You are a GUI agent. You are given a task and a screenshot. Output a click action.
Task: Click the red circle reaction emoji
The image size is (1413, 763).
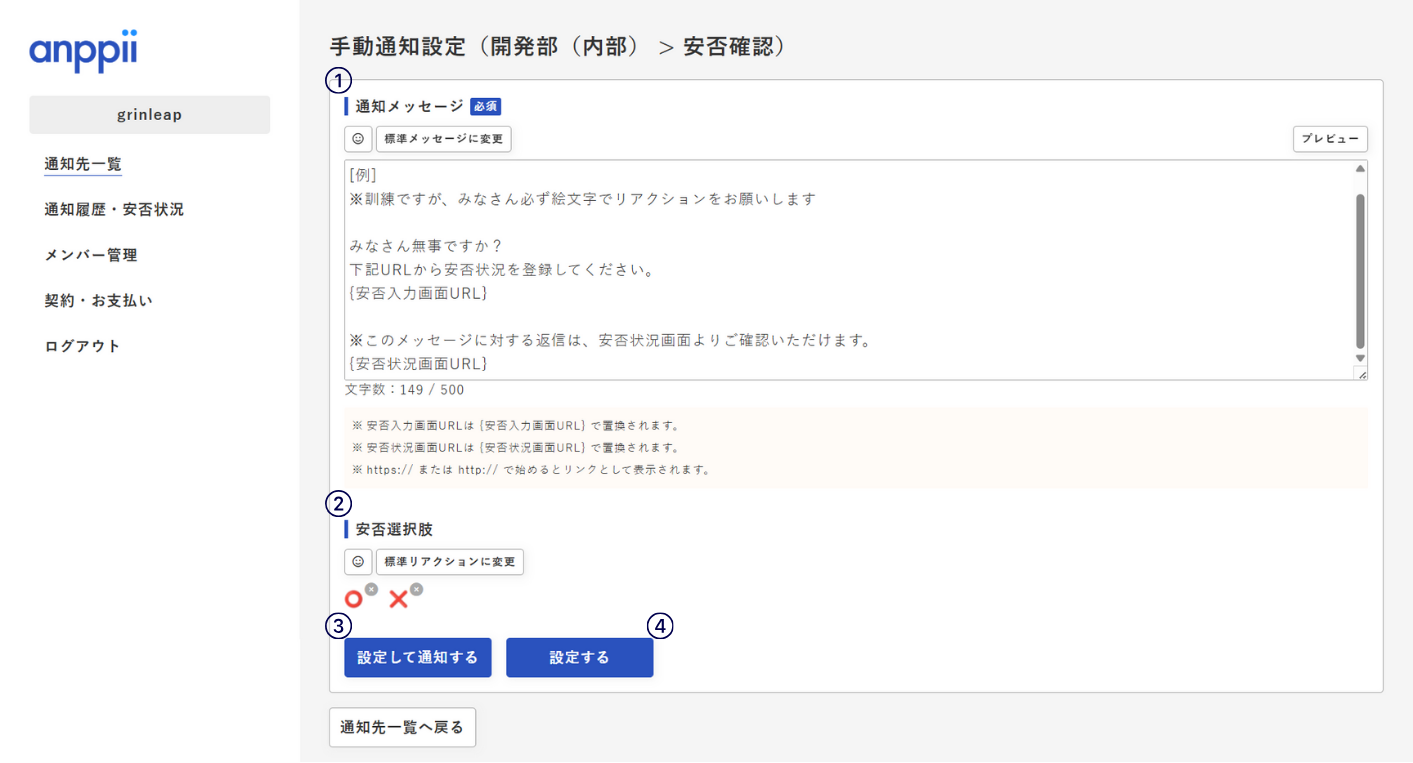pyautogui.click(x=354, y=600)
